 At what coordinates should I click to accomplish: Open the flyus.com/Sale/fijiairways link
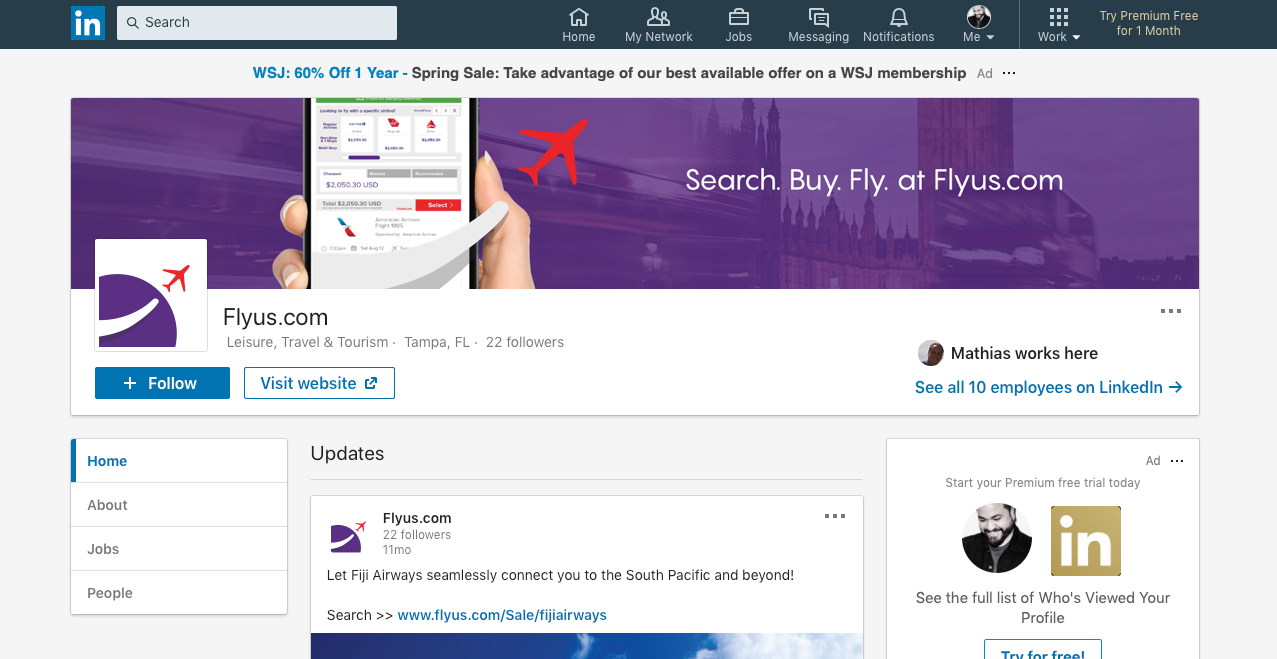point(502,615)
